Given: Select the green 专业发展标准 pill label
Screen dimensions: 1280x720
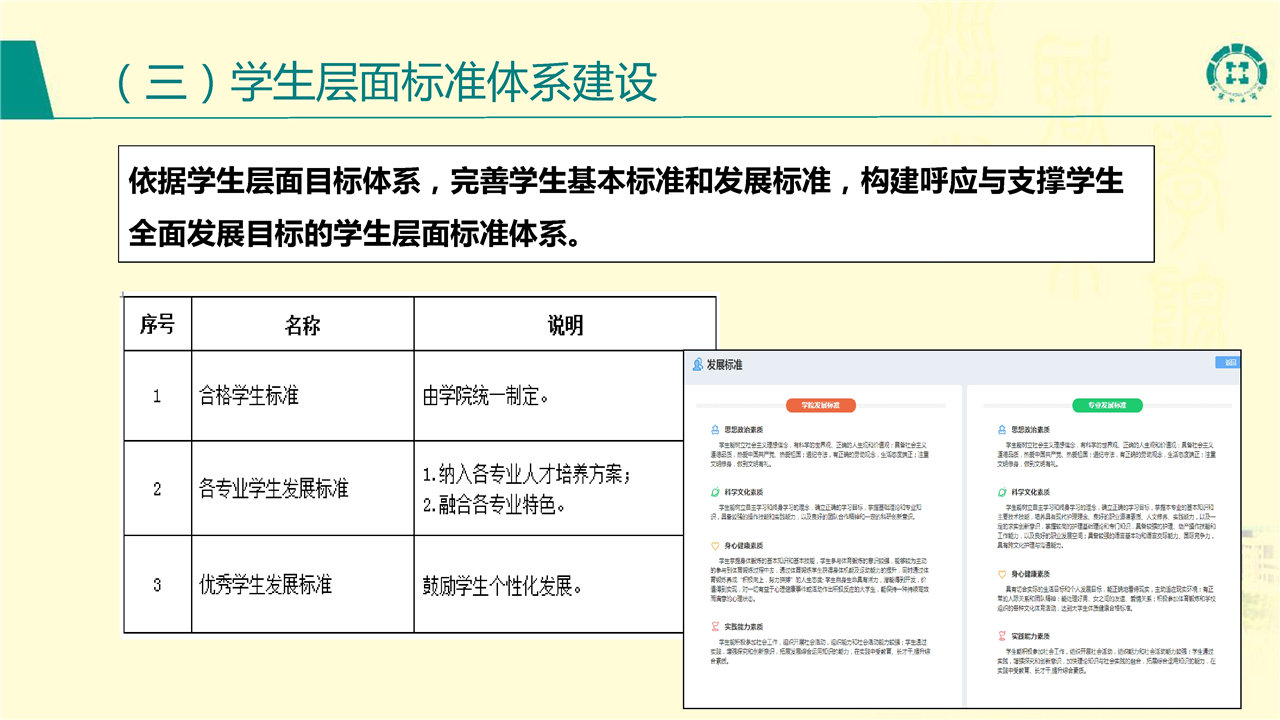Looking at the screenshot, I should pos(1106,405).
